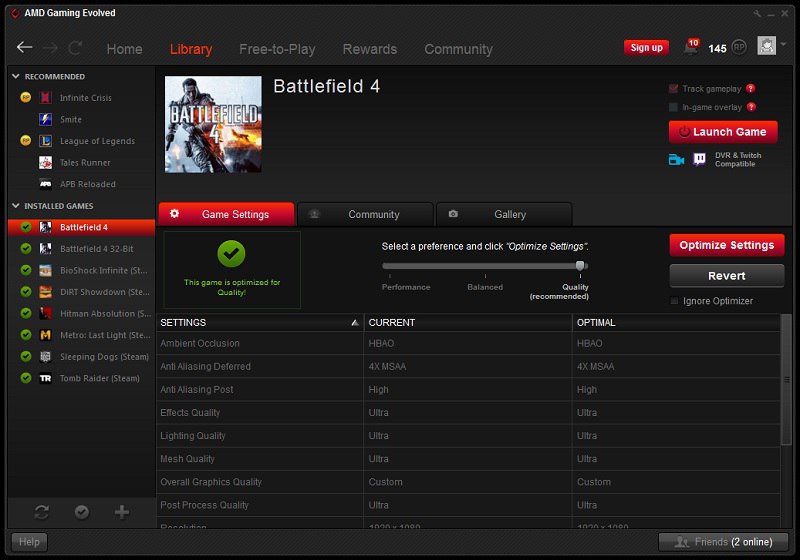Click the refresh library icon in sidebar footer
The image size is (800, 560).
click(41, 512)
